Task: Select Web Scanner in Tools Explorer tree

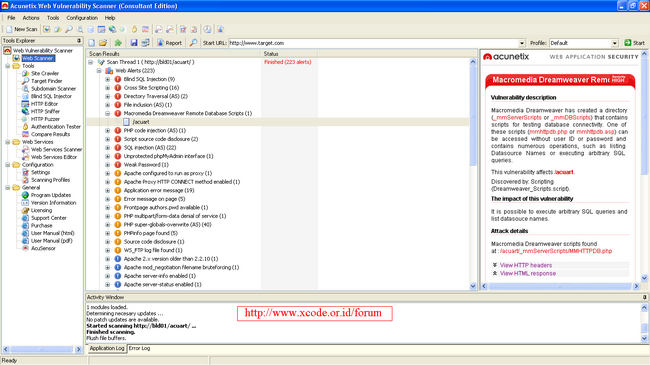Action: [x=38, y=58]
